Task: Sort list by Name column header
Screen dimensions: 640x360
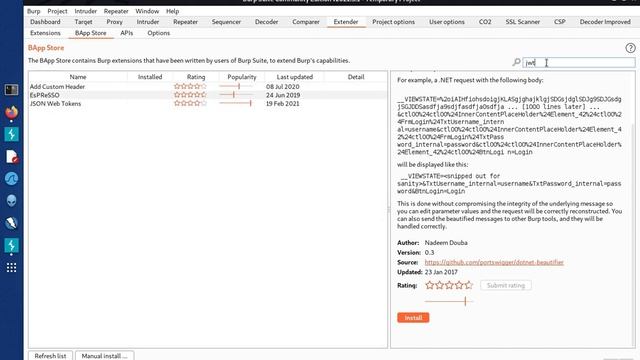Action: (78, 77)
